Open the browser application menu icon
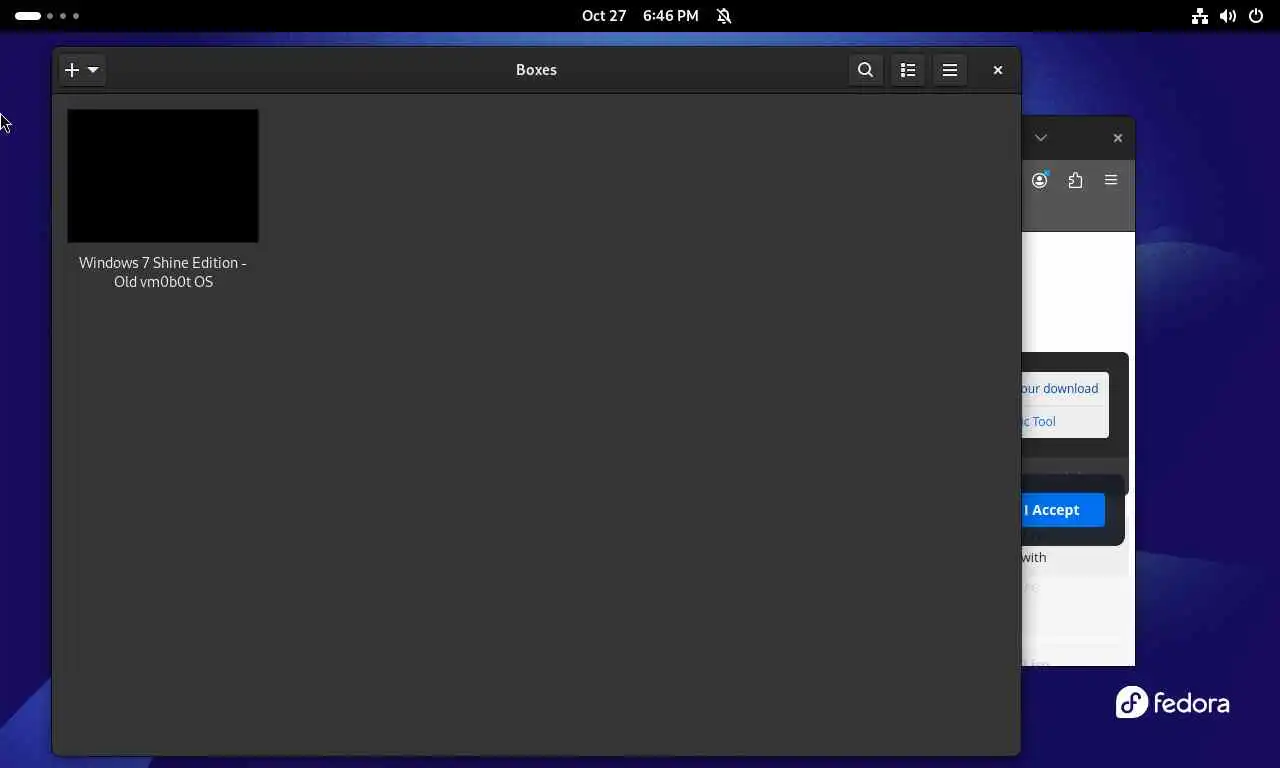The width and height of the screenshot is (1280, 768). 1111,180
